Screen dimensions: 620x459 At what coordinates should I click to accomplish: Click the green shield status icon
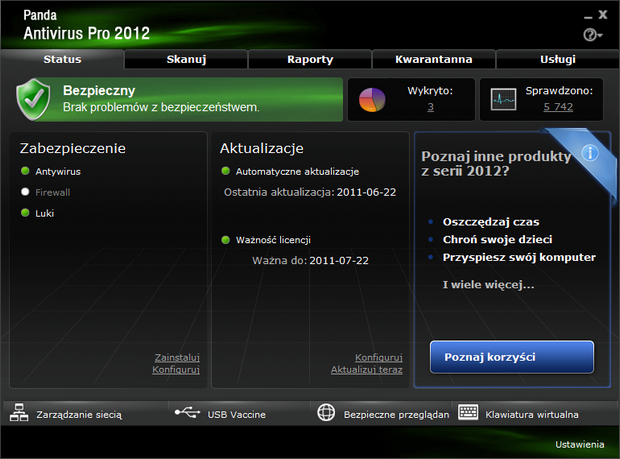(x=35, y=98)
